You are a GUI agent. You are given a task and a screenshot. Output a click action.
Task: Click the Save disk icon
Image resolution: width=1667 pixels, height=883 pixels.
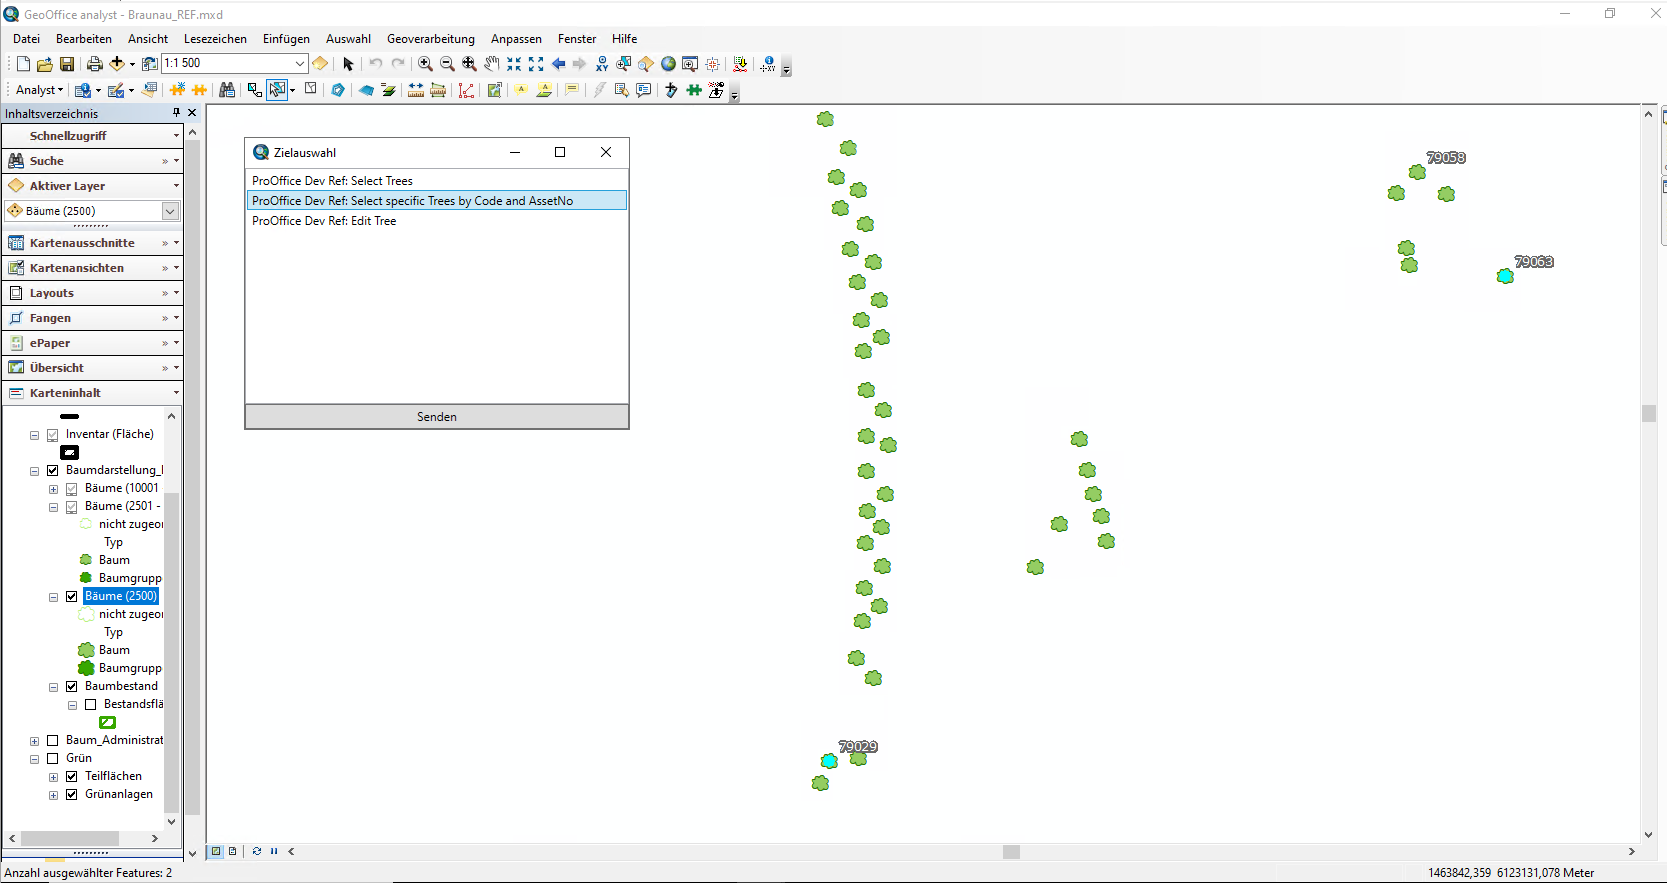pos(67,64)
